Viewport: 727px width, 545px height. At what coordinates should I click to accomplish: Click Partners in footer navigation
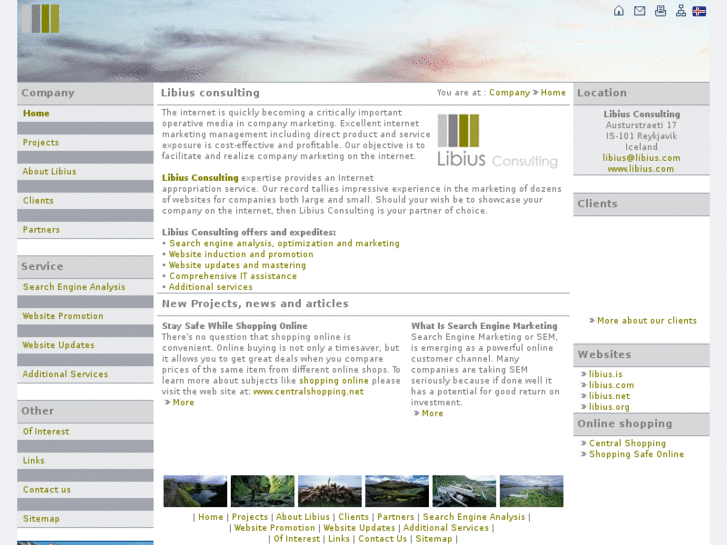pos(395,517)
